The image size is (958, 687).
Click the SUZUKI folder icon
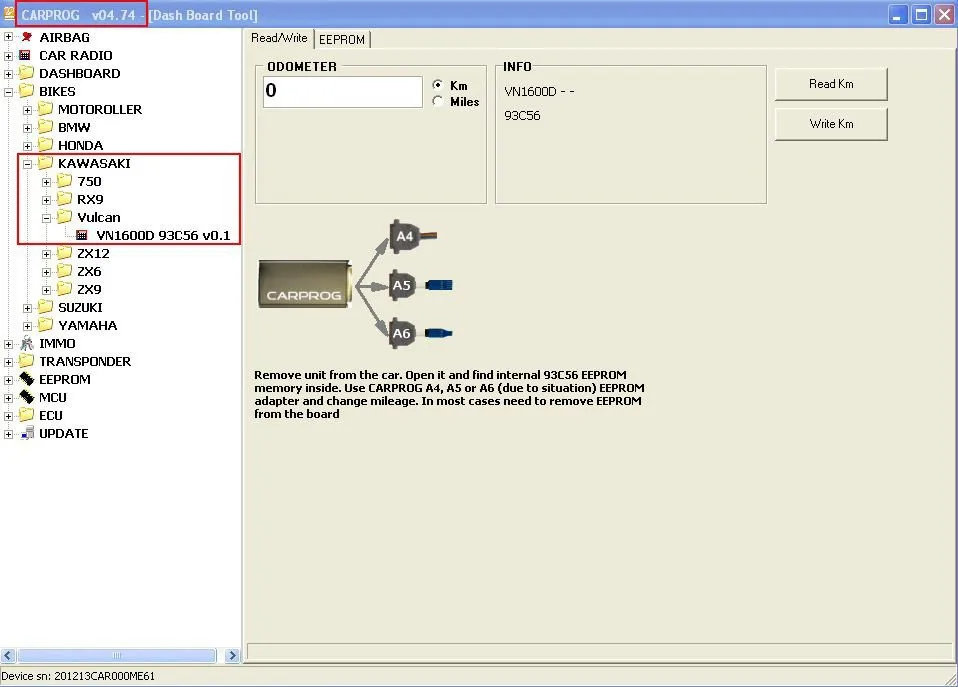(x=45, y=306)
